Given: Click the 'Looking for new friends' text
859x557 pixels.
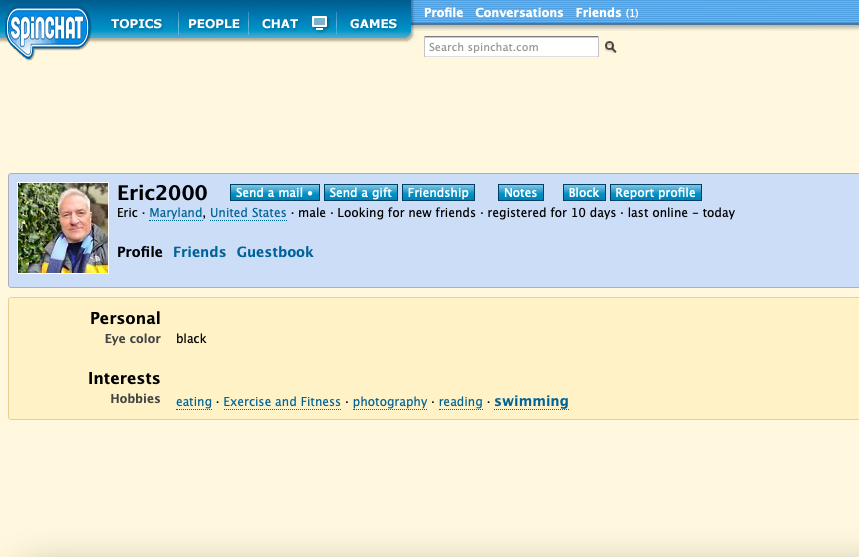Looking at the screenshot, I should (406, 213).
